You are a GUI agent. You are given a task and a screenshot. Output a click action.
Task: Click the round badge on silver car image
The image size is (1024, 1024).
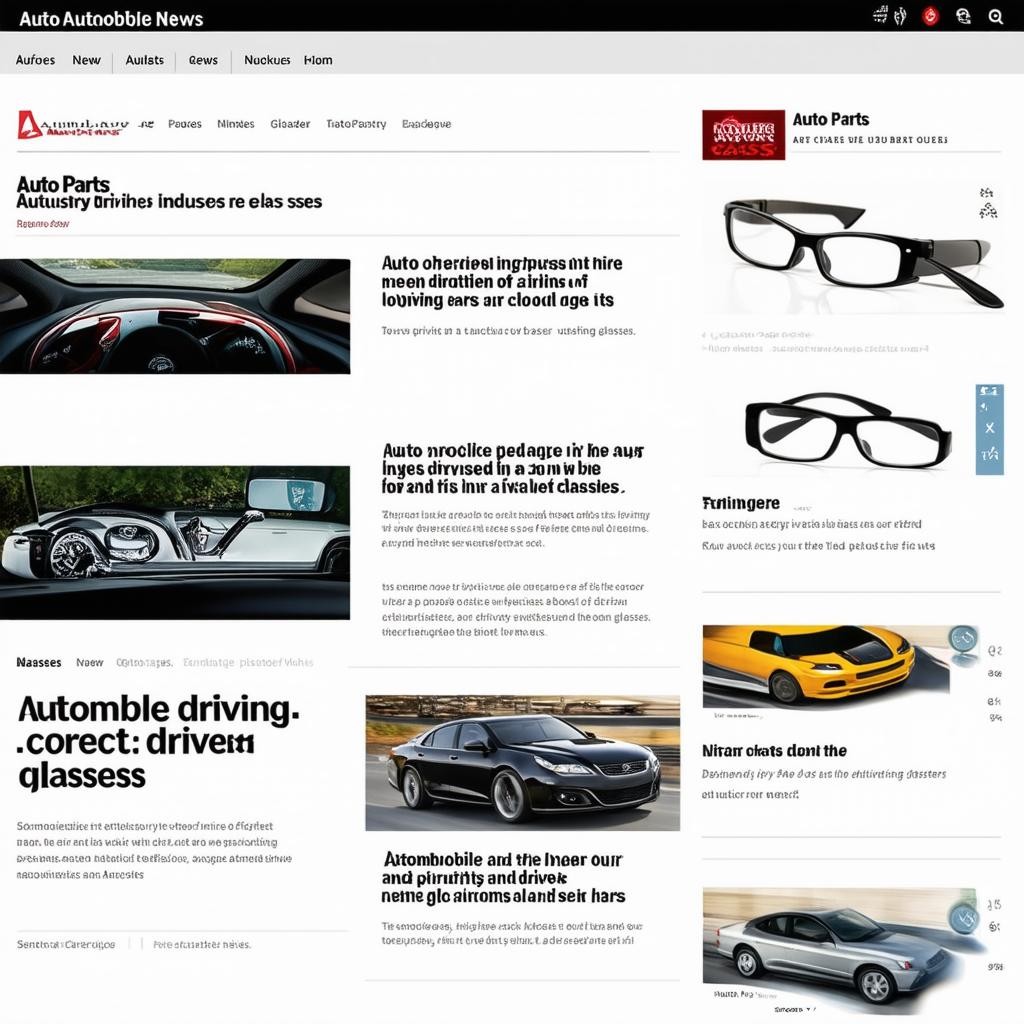[x=963, y=918]
